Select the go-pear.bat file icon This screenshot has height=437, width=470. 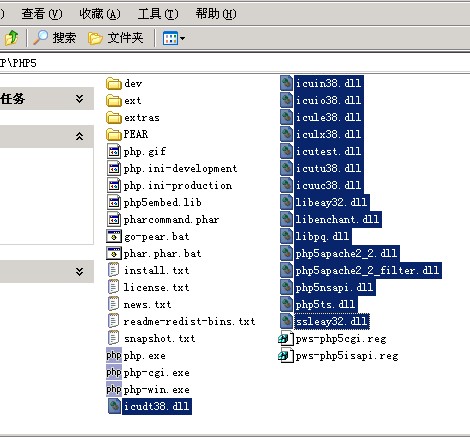click(114, 236)
